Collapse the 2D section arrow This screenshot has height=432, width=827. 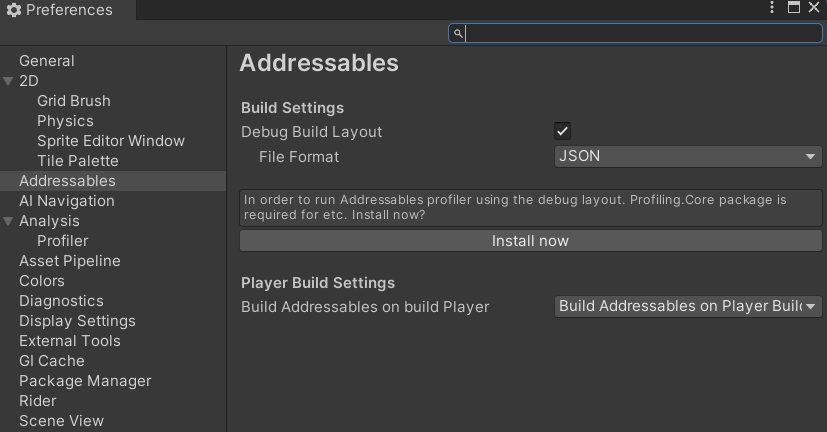(8, 81)
